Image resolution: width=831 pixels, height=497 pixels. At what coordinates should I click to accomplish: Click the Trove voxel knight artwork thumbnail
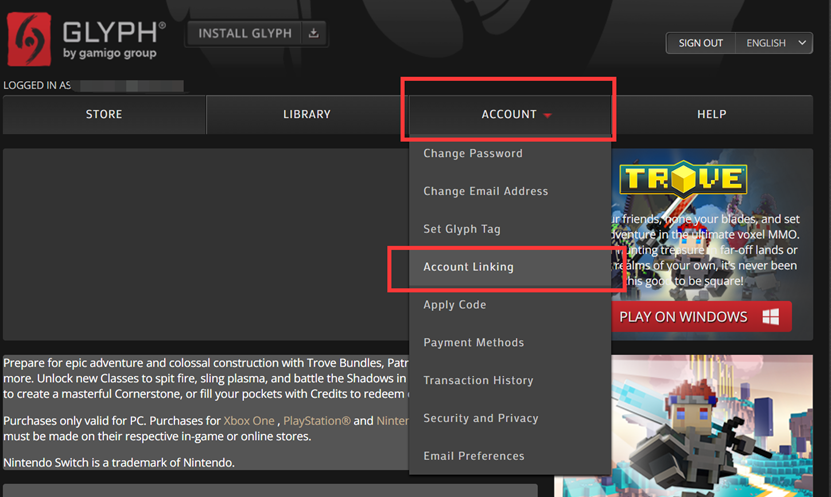(x=712, y=426)
